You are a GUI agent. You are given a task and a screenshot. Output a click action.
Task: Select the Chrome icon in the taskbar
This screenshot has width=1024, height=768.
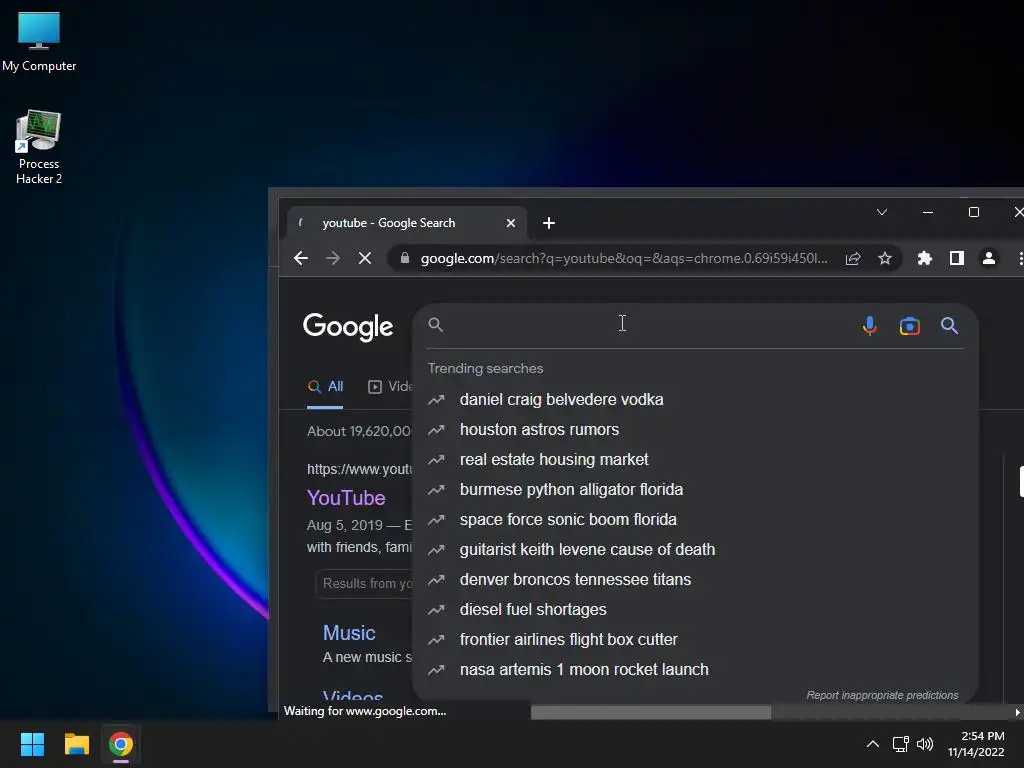(x=121, y=744)
